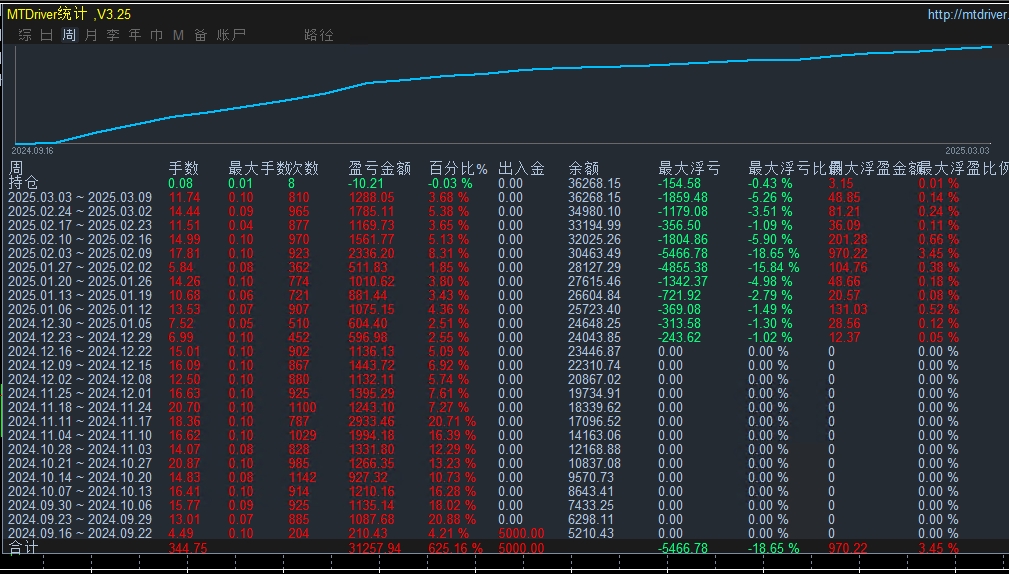Switch to the 综 summary tab
1009x574 pixels.
coord(25,35)
